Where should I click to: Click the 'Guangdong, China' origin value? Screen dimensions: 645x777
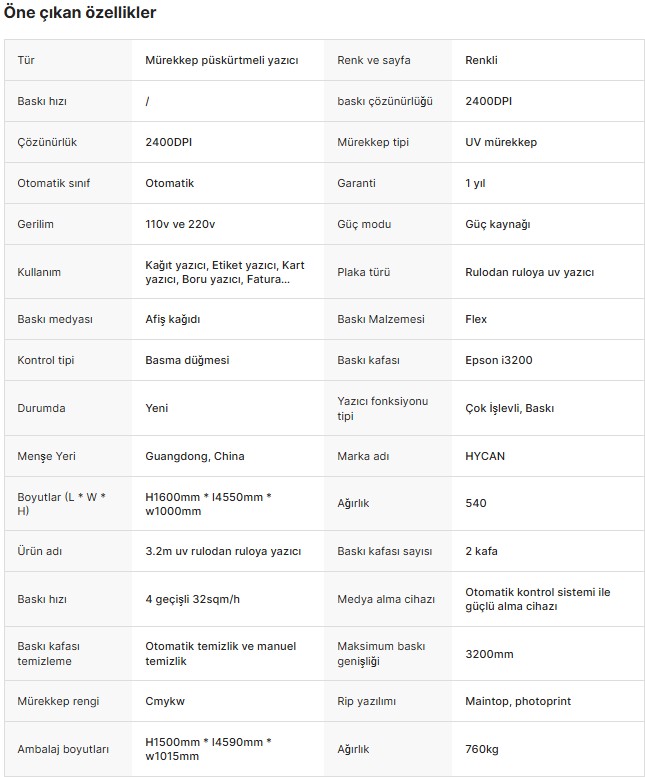click(195, 456)
